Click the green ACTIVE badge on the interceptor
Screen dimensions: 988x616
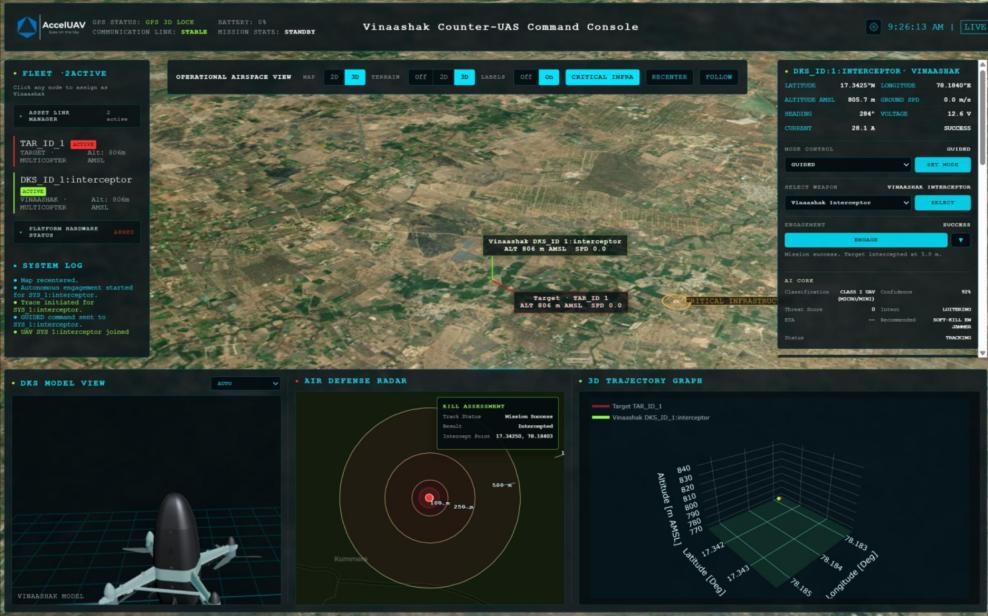click(x=33, y=191)
